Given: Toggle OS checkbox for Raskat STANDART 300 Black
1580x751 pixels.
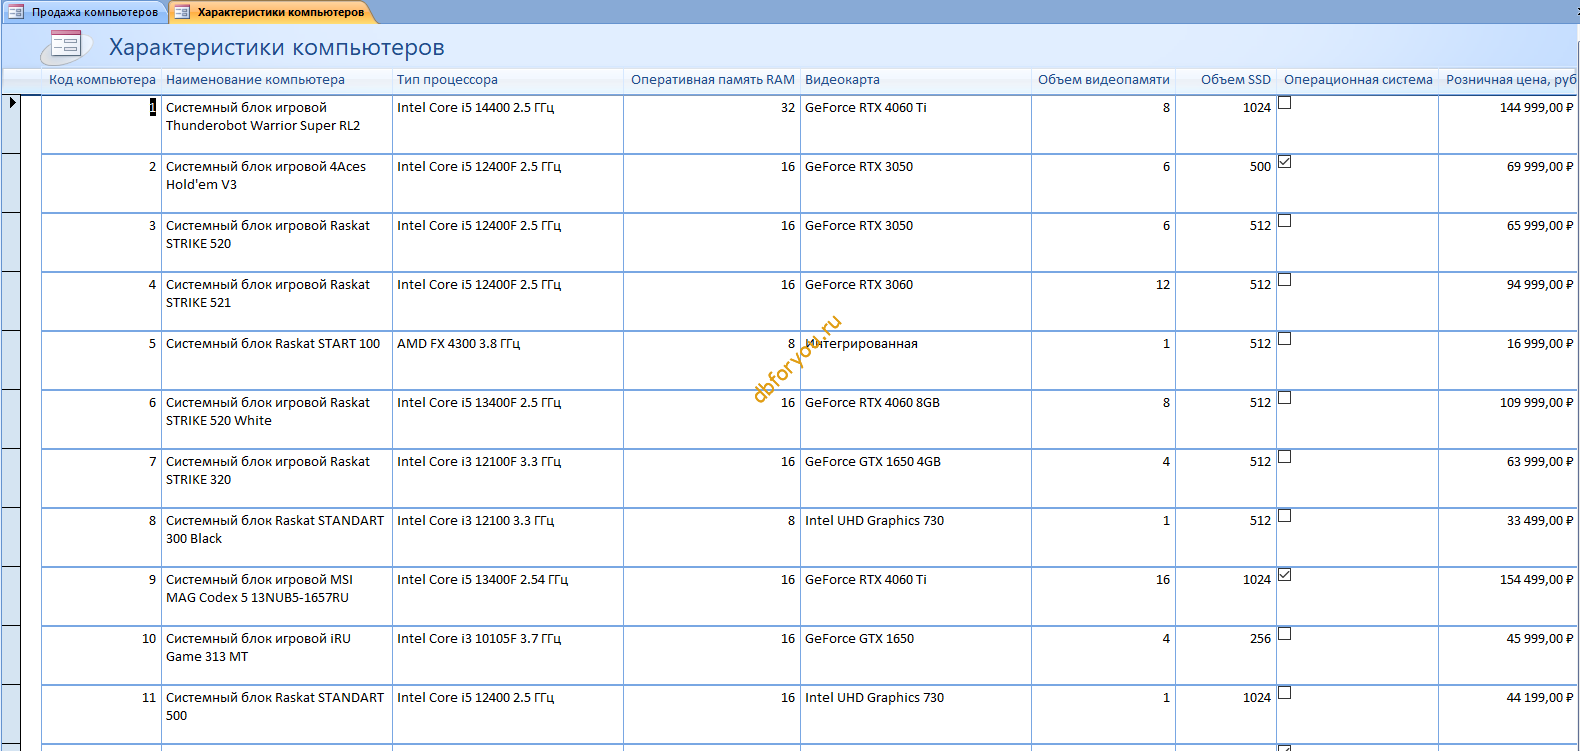Looking at the screenshot, I should click(1285, 515).
